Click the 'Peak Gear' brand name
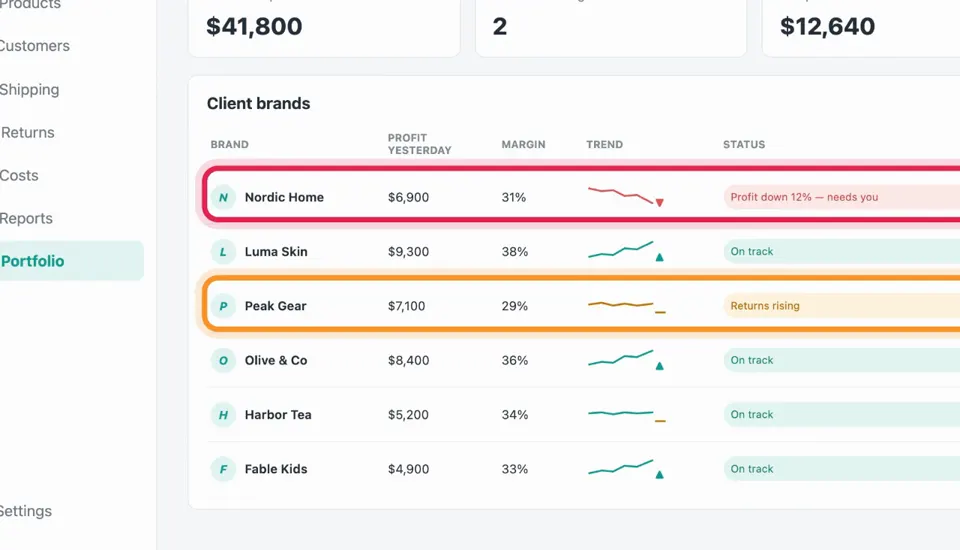 276,306
